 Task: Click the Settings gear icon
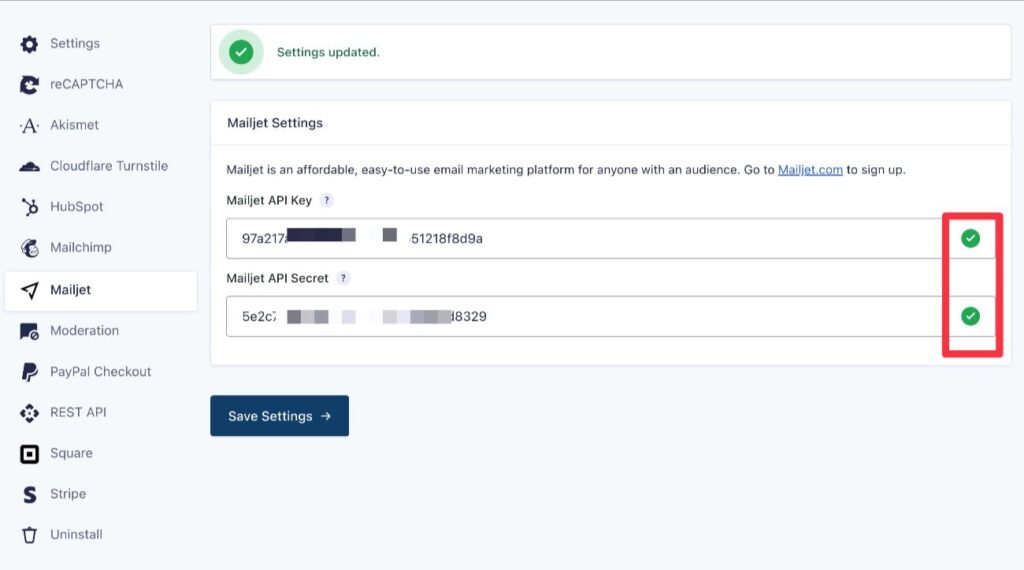pos(29,44)
